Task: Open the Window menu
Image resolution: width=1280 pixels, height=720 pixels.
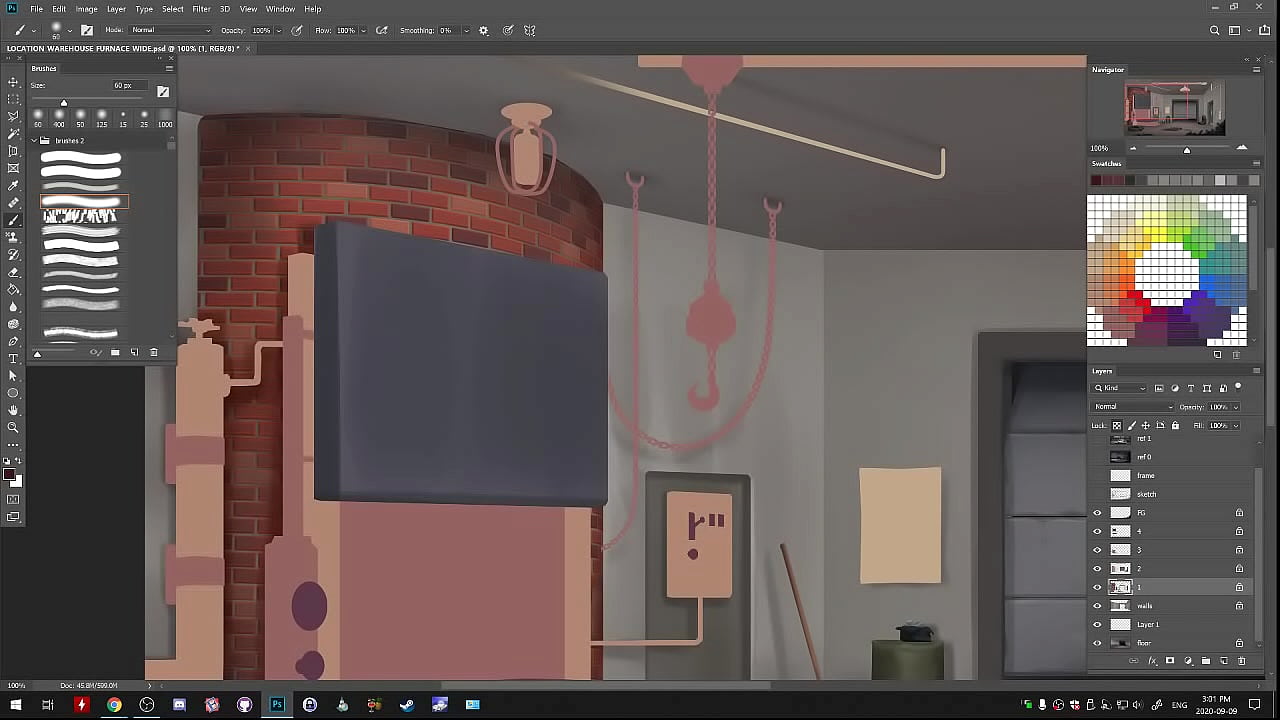Action: (280, 9)
